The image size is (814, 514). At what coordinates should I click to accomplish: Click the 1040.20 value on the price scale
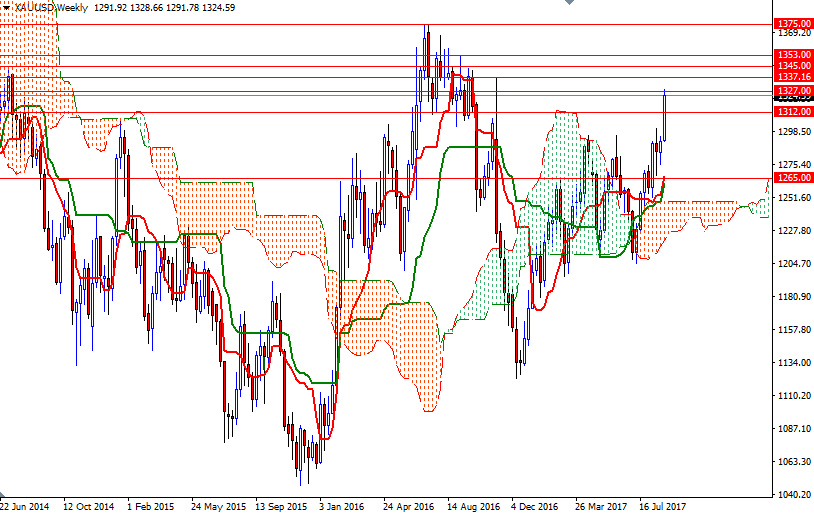point(792,494)
